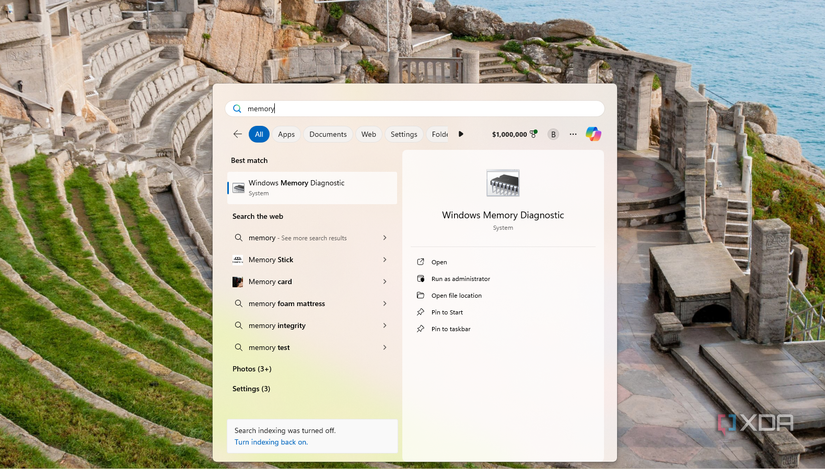
Task: Click magnifier icon beside memory integrity
Action: pyautogui.click(x=238, y=325)
